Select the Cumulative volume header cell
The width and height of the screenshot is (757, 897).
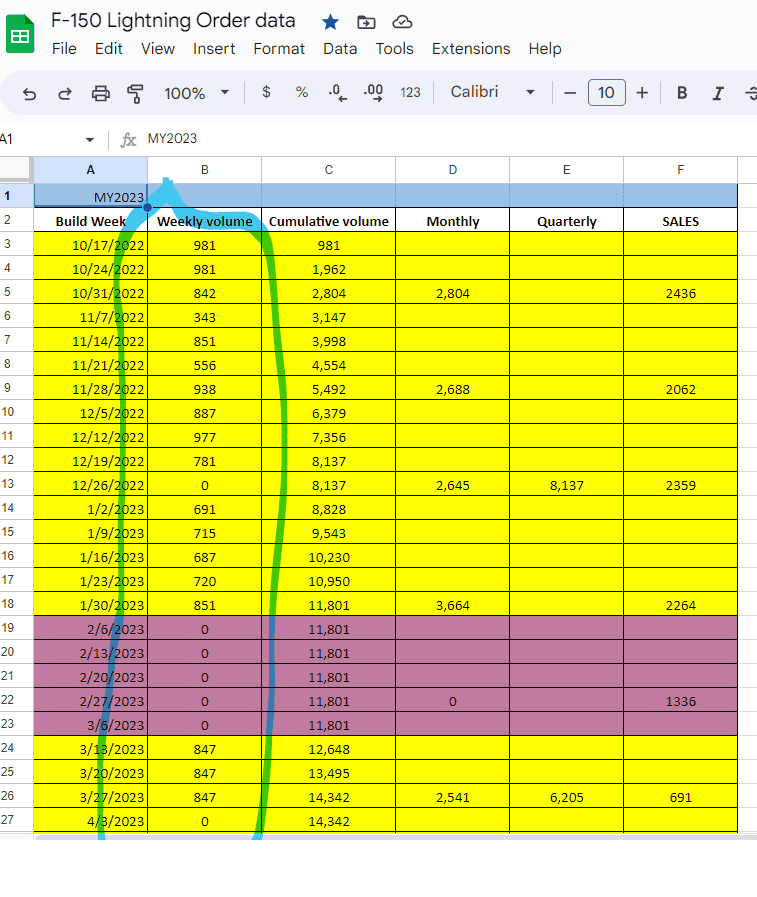pos(328,221)
